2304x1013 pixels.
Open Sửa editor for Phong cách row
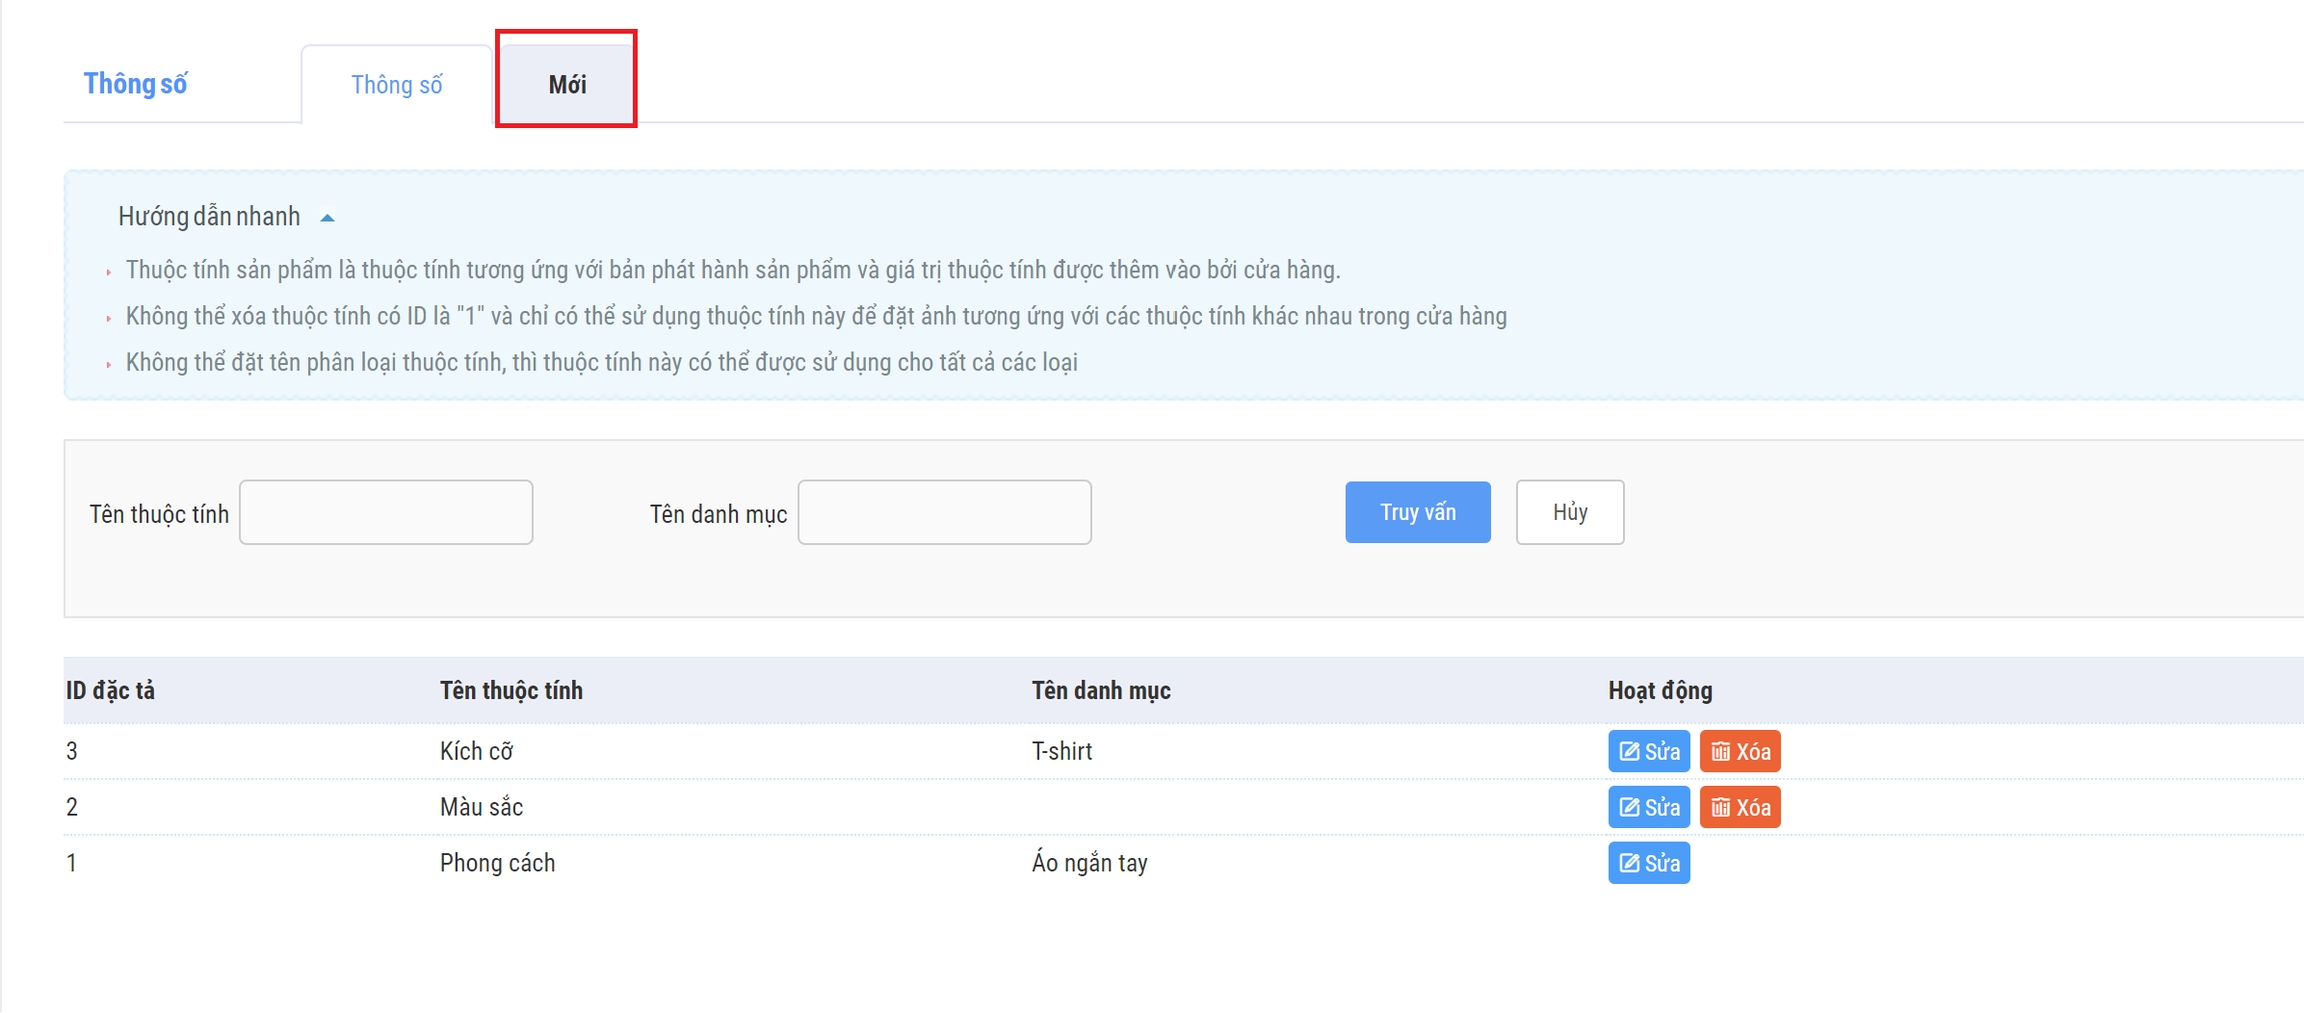pos(1648,864)
